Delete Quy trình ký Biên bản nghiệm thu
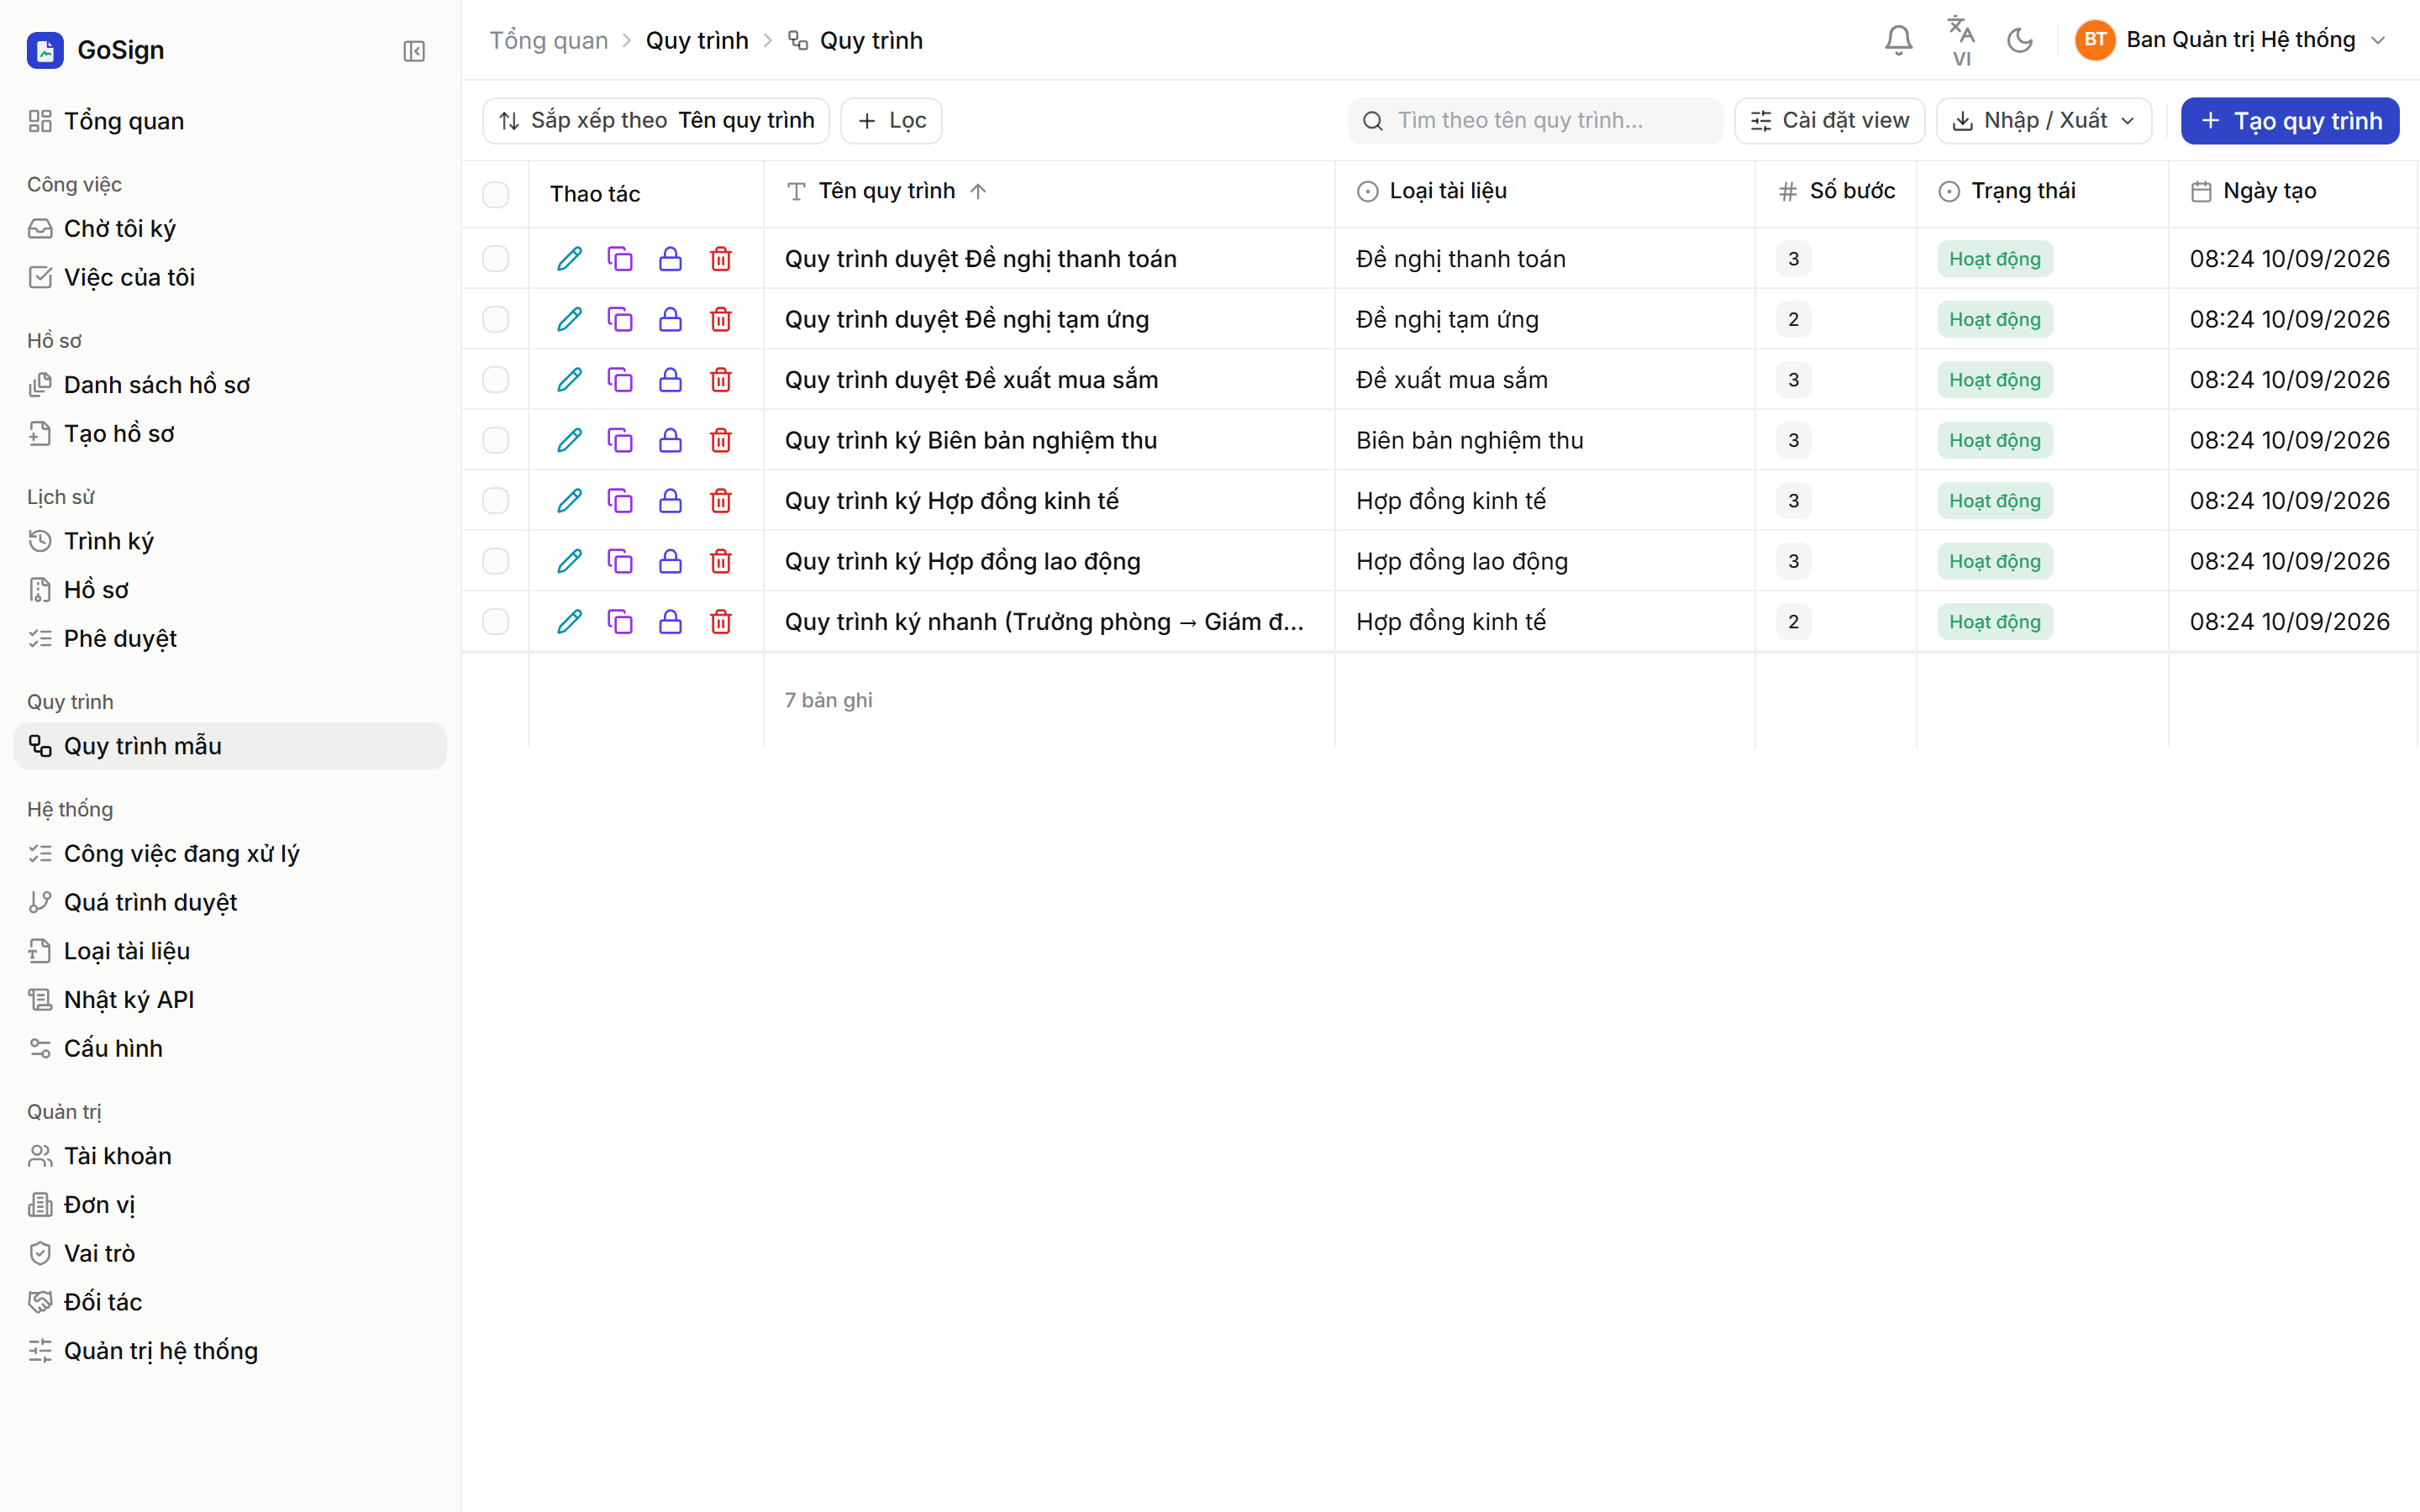 721,441
